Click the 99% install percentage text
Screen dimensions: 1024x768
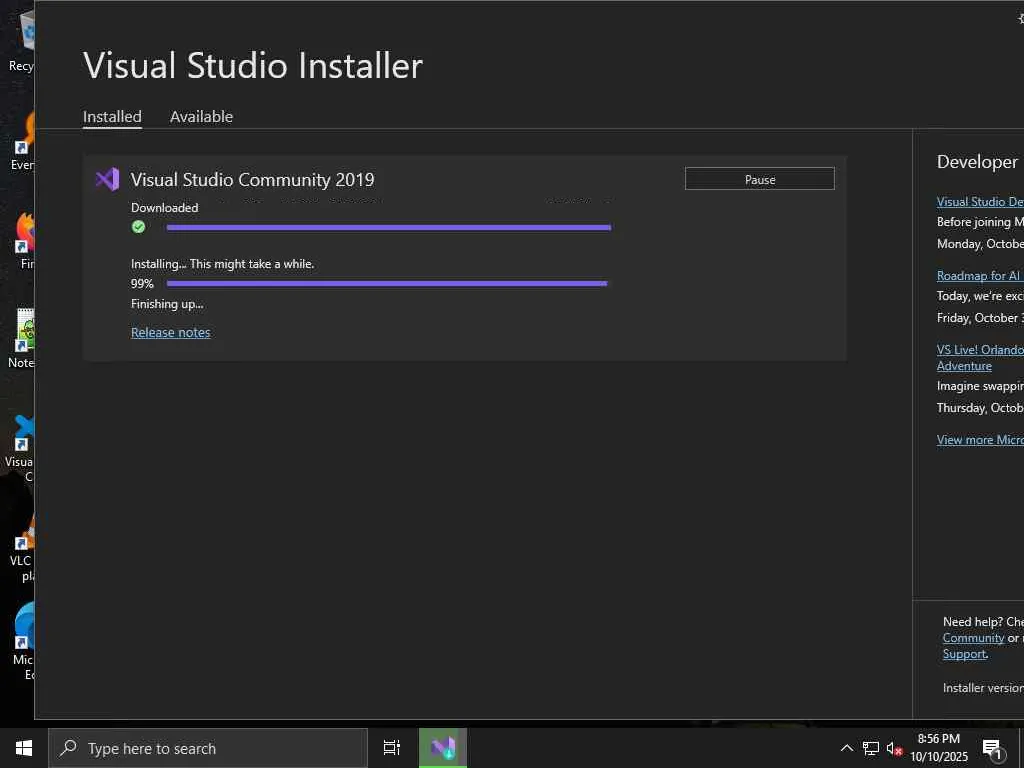click(142, 283)
